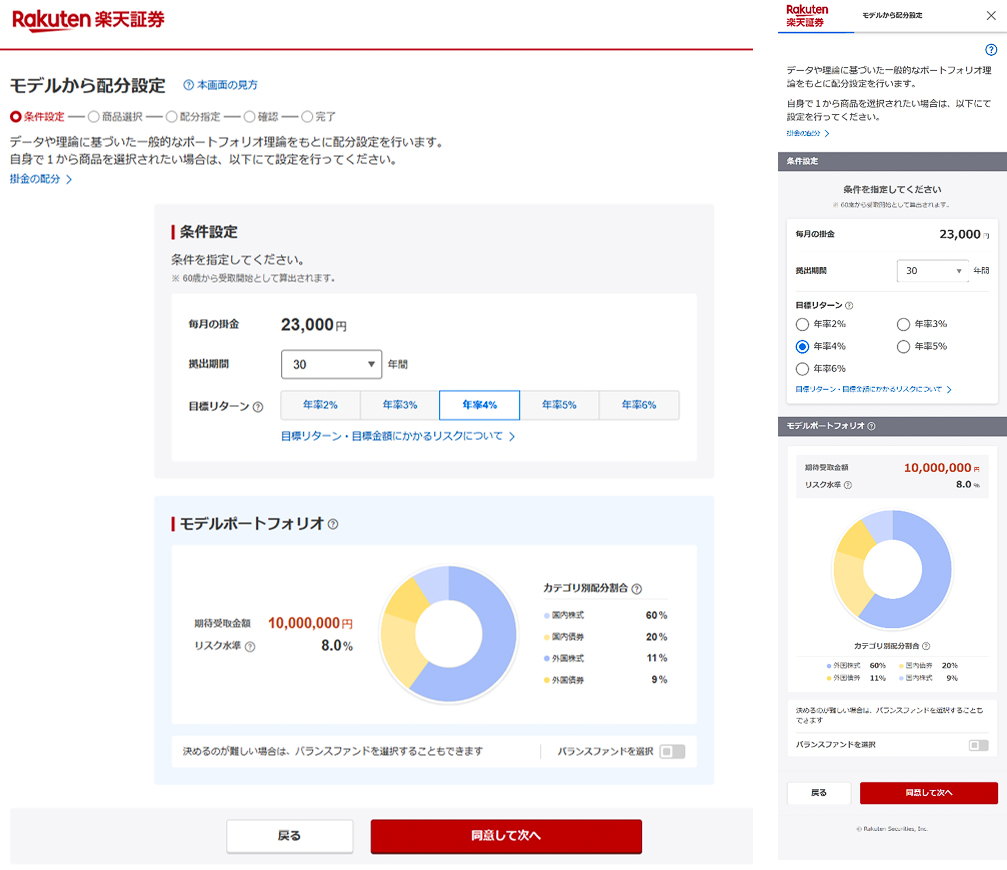Select the 条件設定 step indicator

click(37, 117)
